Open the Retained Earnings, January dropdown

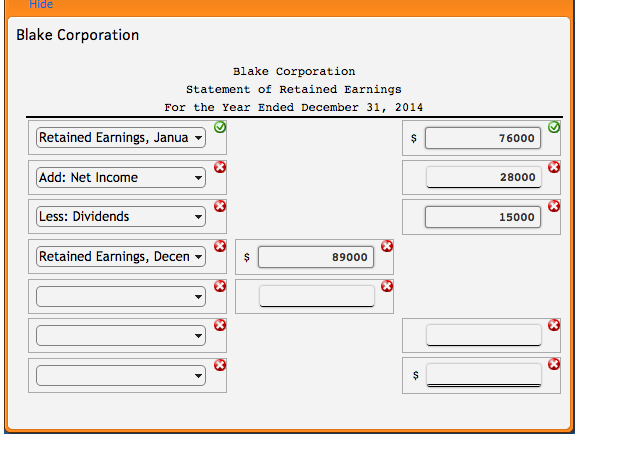(x=120, y=138)
